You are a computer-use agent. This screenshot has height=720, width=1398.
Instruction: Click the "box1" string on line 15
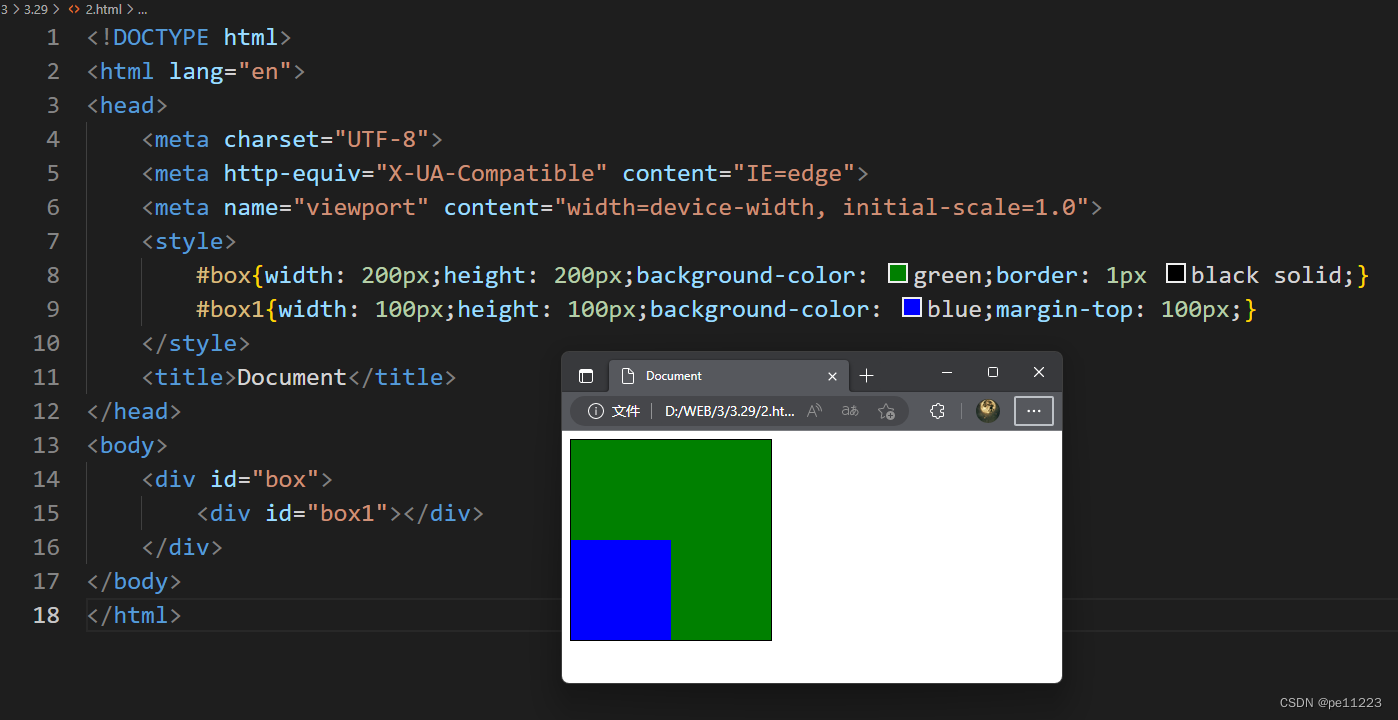(x=347, y=513)
